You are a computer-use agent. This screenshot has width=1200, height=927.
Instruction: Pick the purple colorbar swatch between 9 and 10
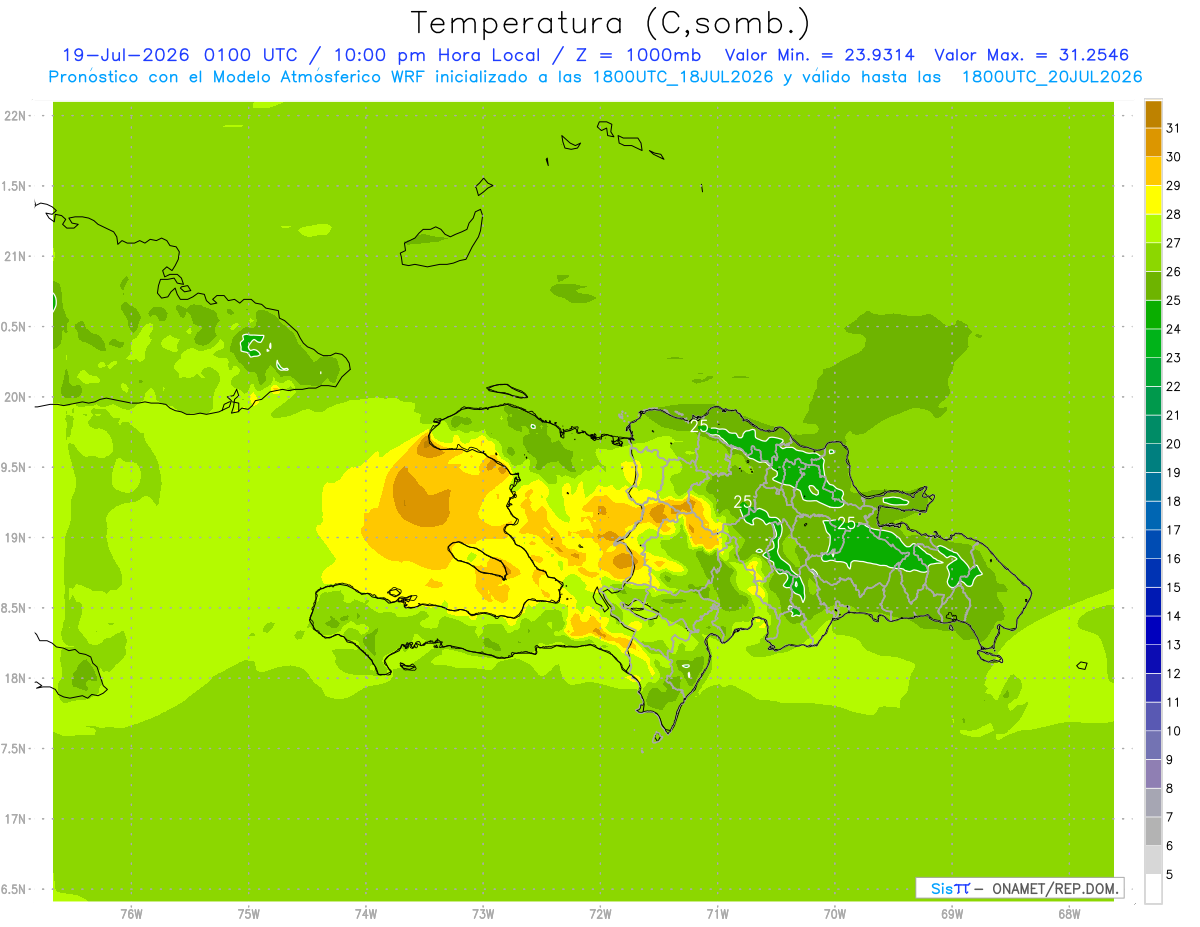pyautogui.click(x=1153, y=745)
